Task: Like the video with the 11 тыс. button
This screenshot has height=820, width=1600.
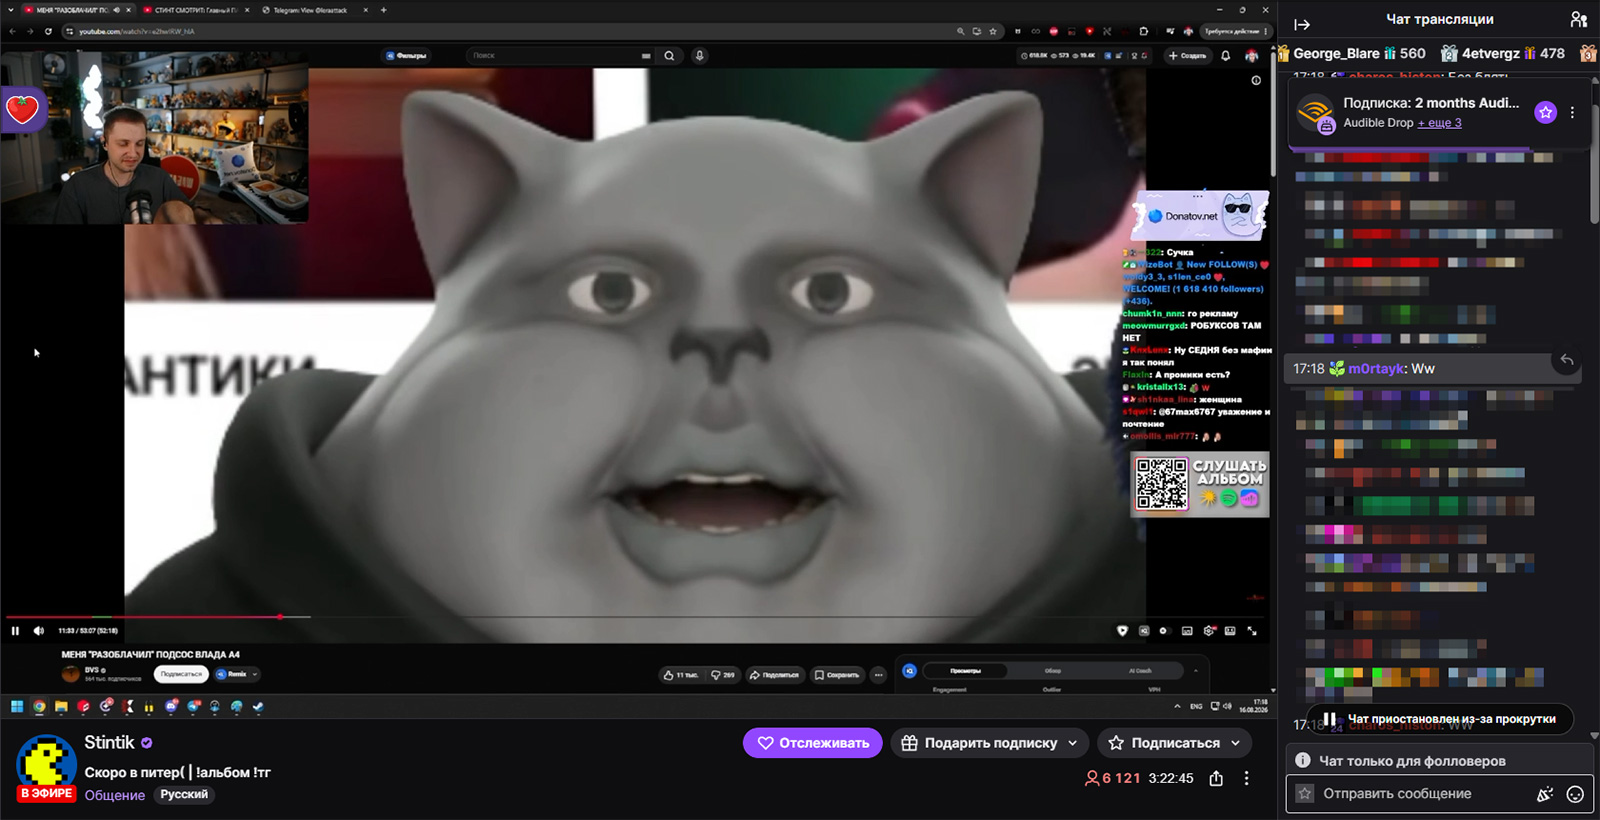Action: 680,675
